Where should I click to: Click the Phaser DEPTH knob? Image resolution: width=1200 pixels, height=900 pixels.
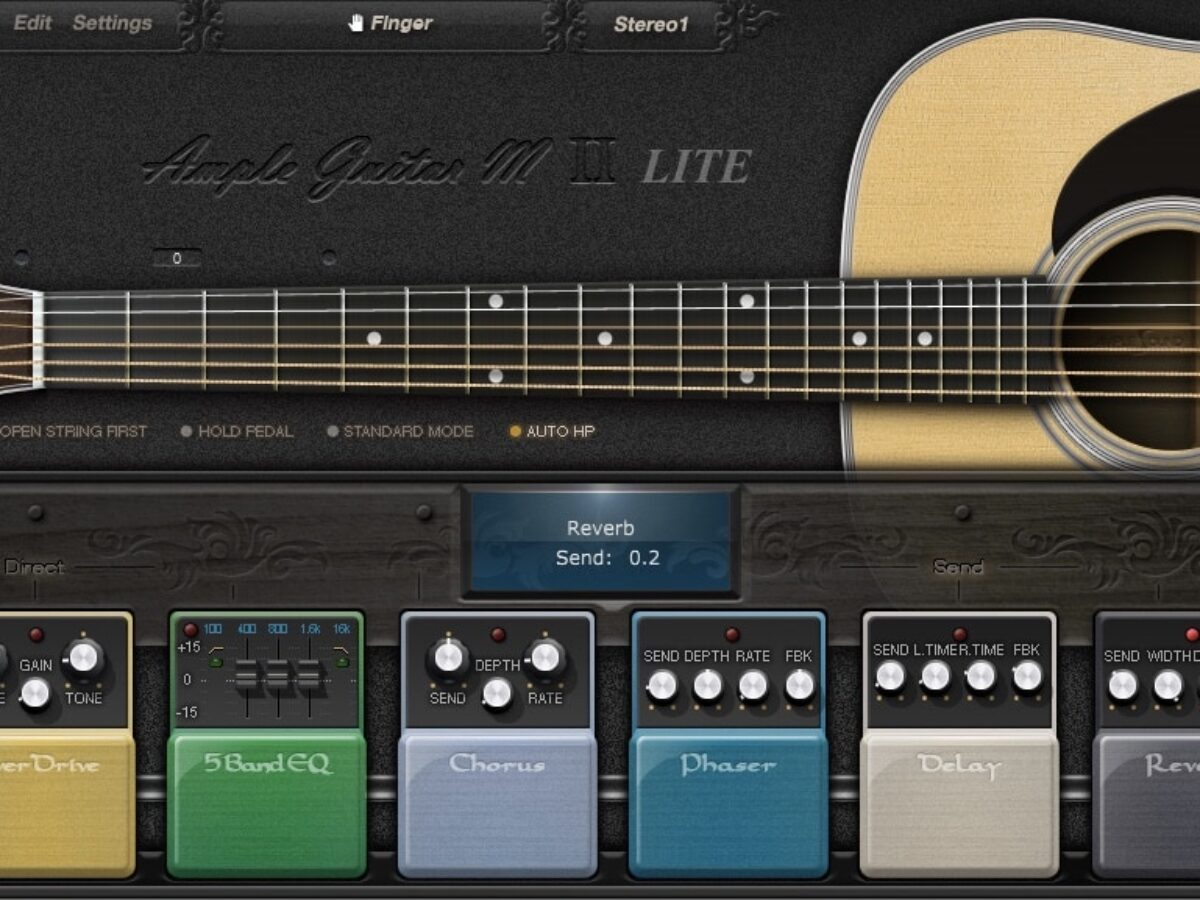click(x=707, y=685)
